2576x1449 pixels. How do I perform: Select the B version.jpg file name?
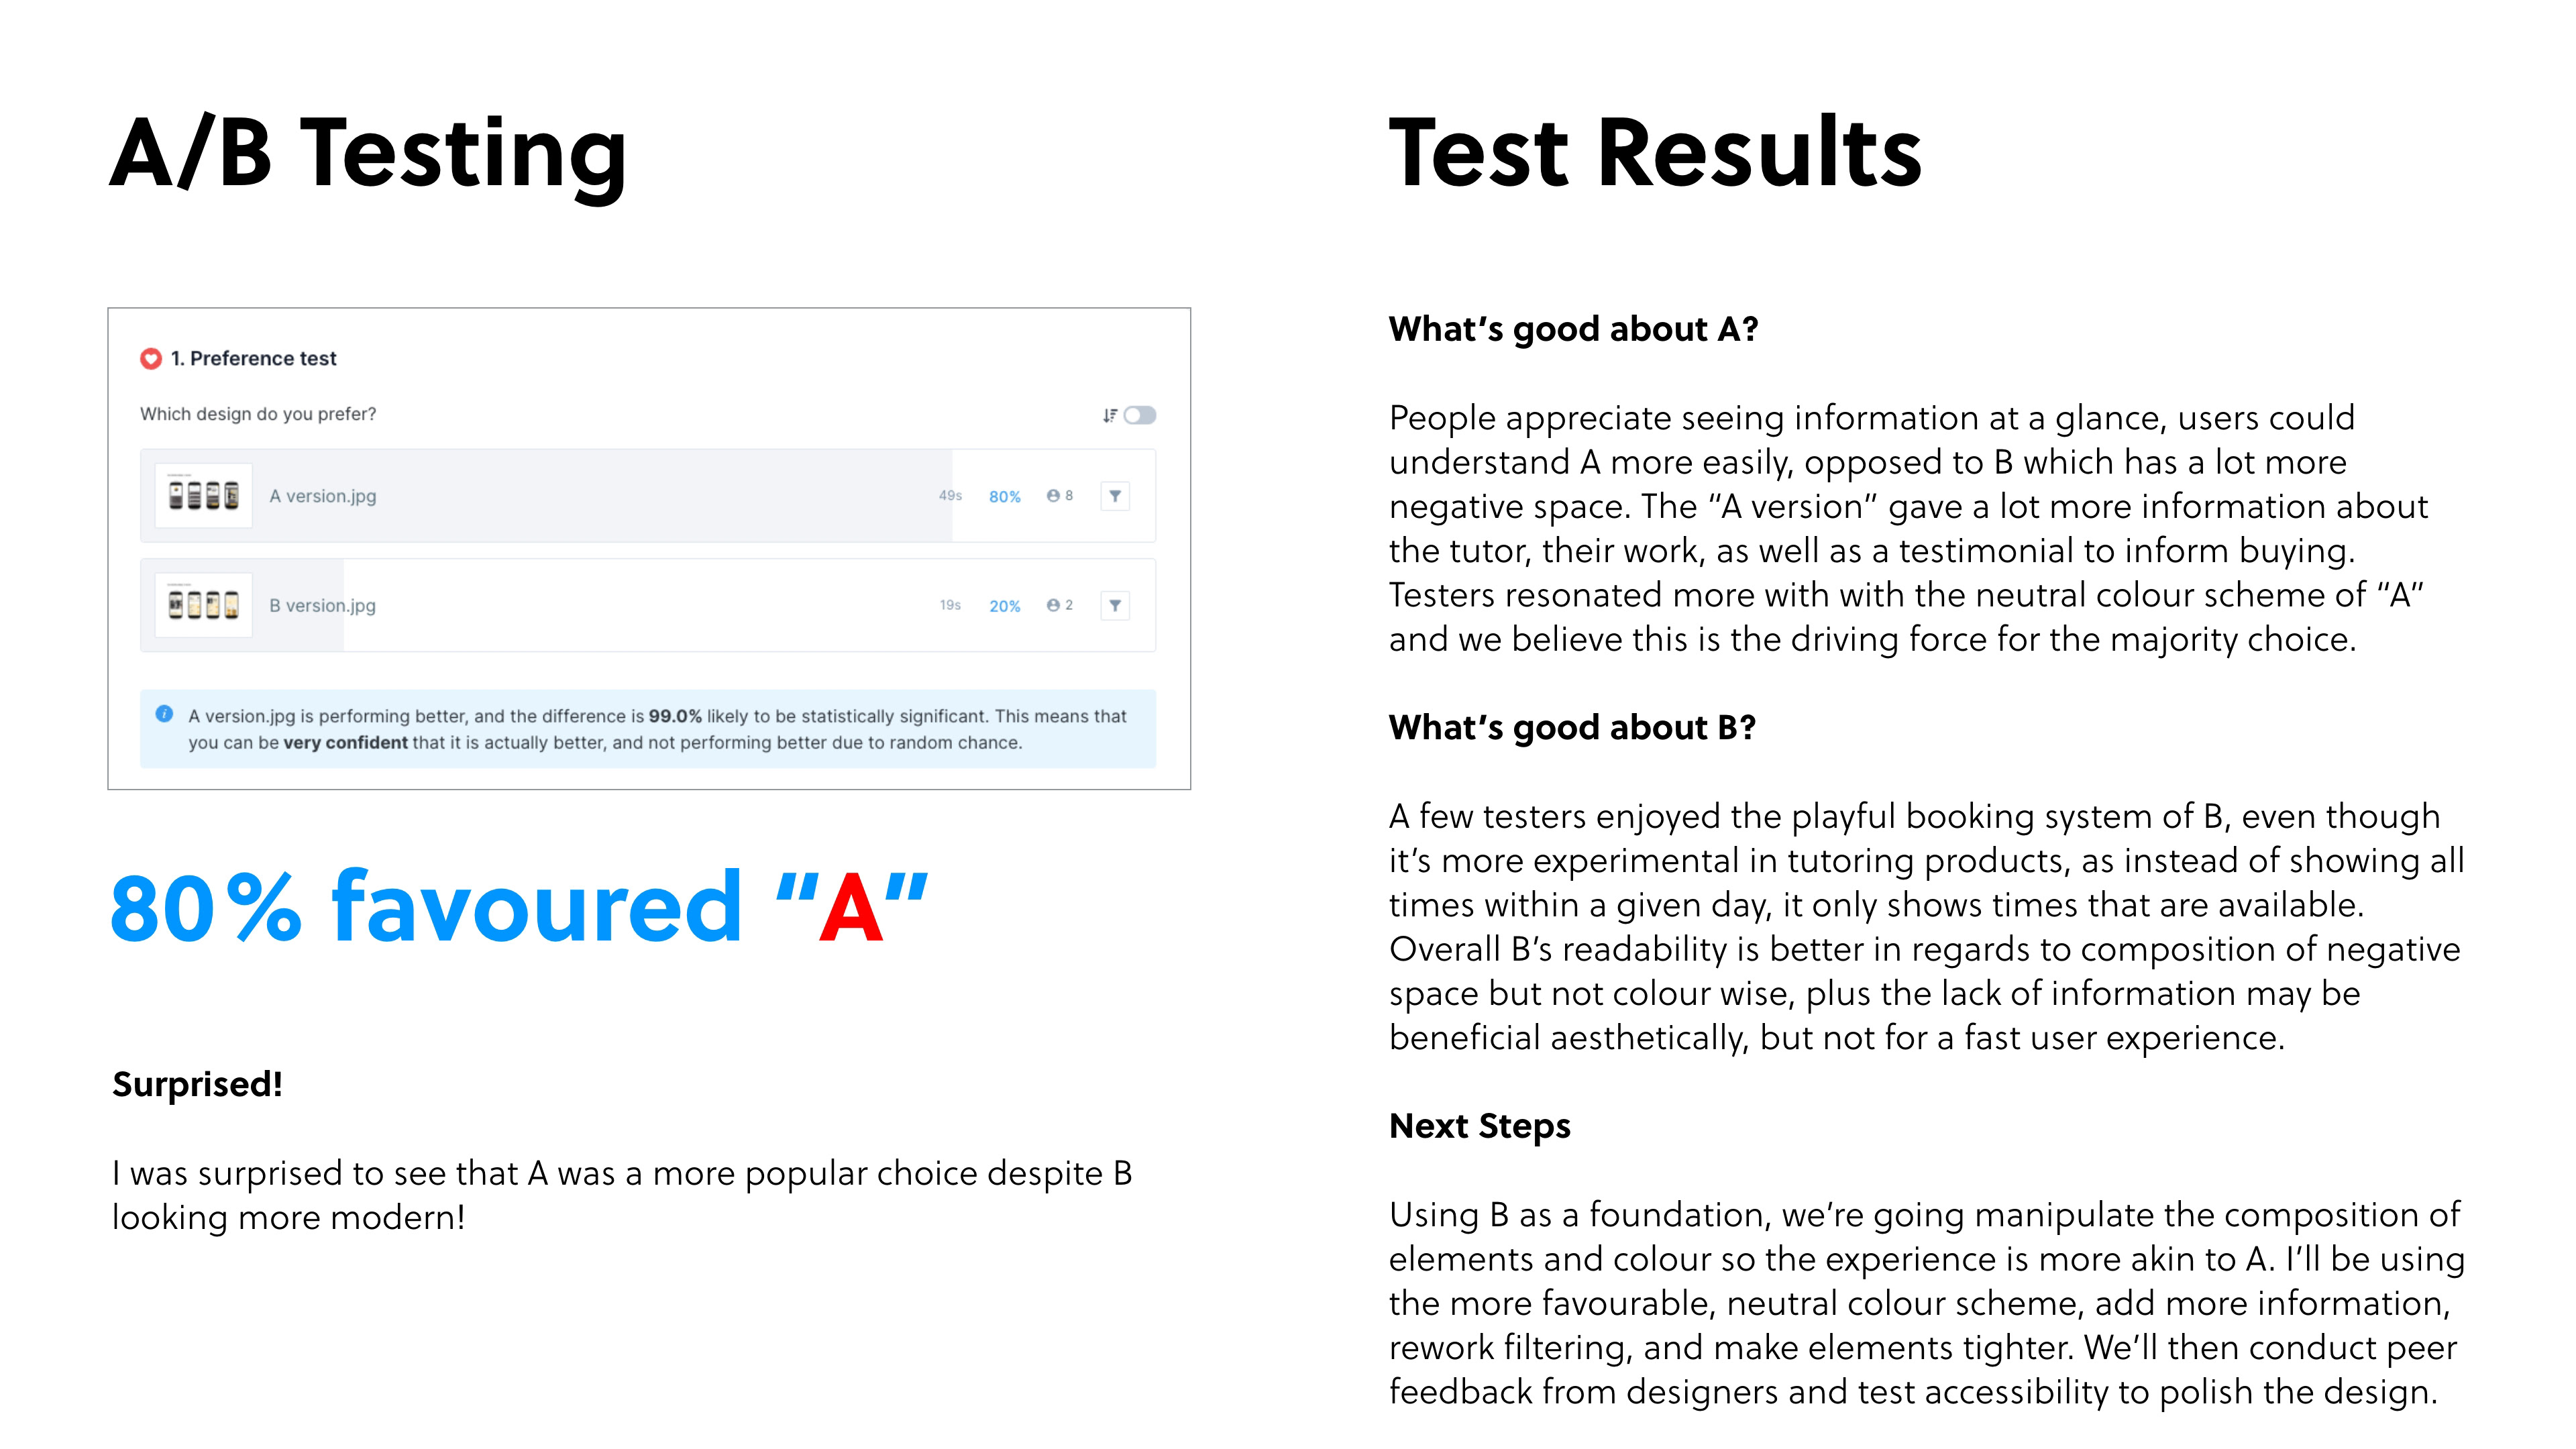point(323,605)
